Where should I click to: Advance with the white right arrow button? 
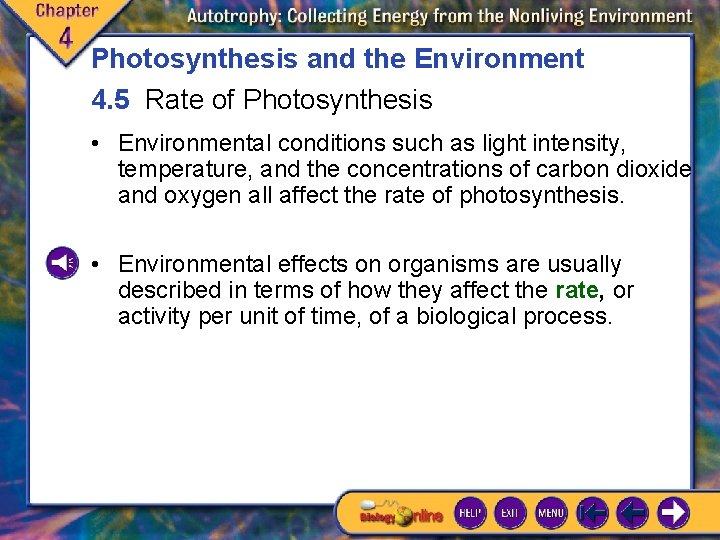click(x=673, y=512)
